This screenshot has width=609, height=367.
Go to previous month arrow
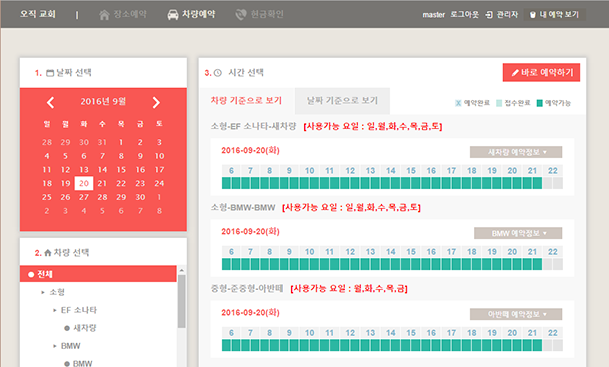coord(50,103)
